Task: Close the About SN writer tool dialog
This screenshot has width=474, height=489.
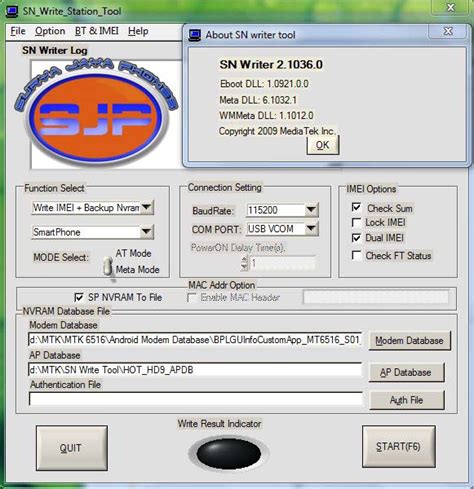Action: [448, 32]
